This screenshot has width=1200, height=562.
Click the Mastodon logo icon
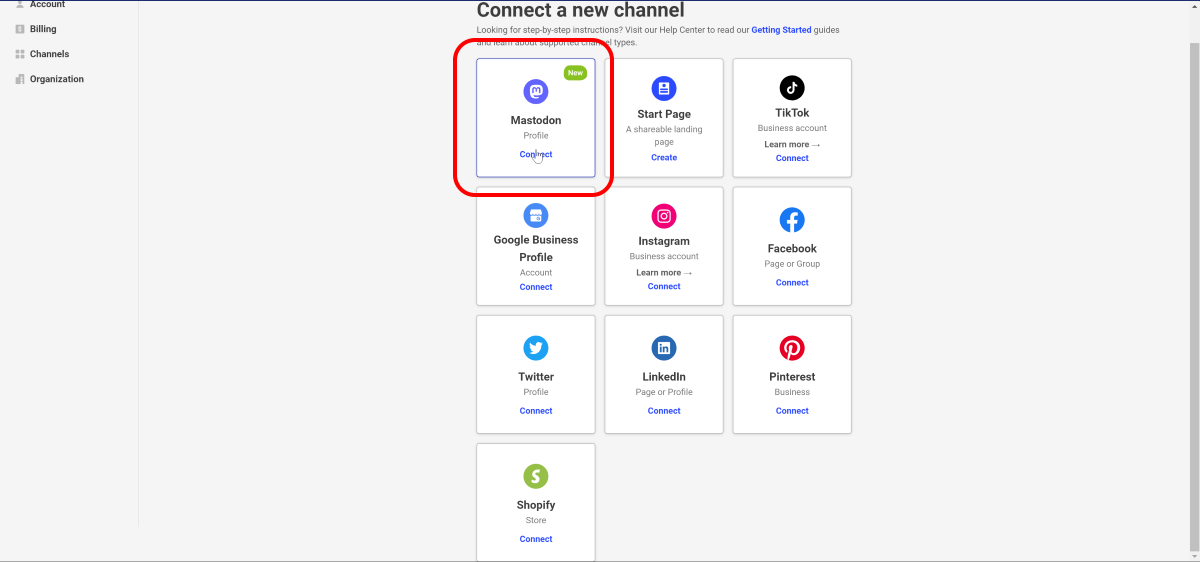click(536, 92)
